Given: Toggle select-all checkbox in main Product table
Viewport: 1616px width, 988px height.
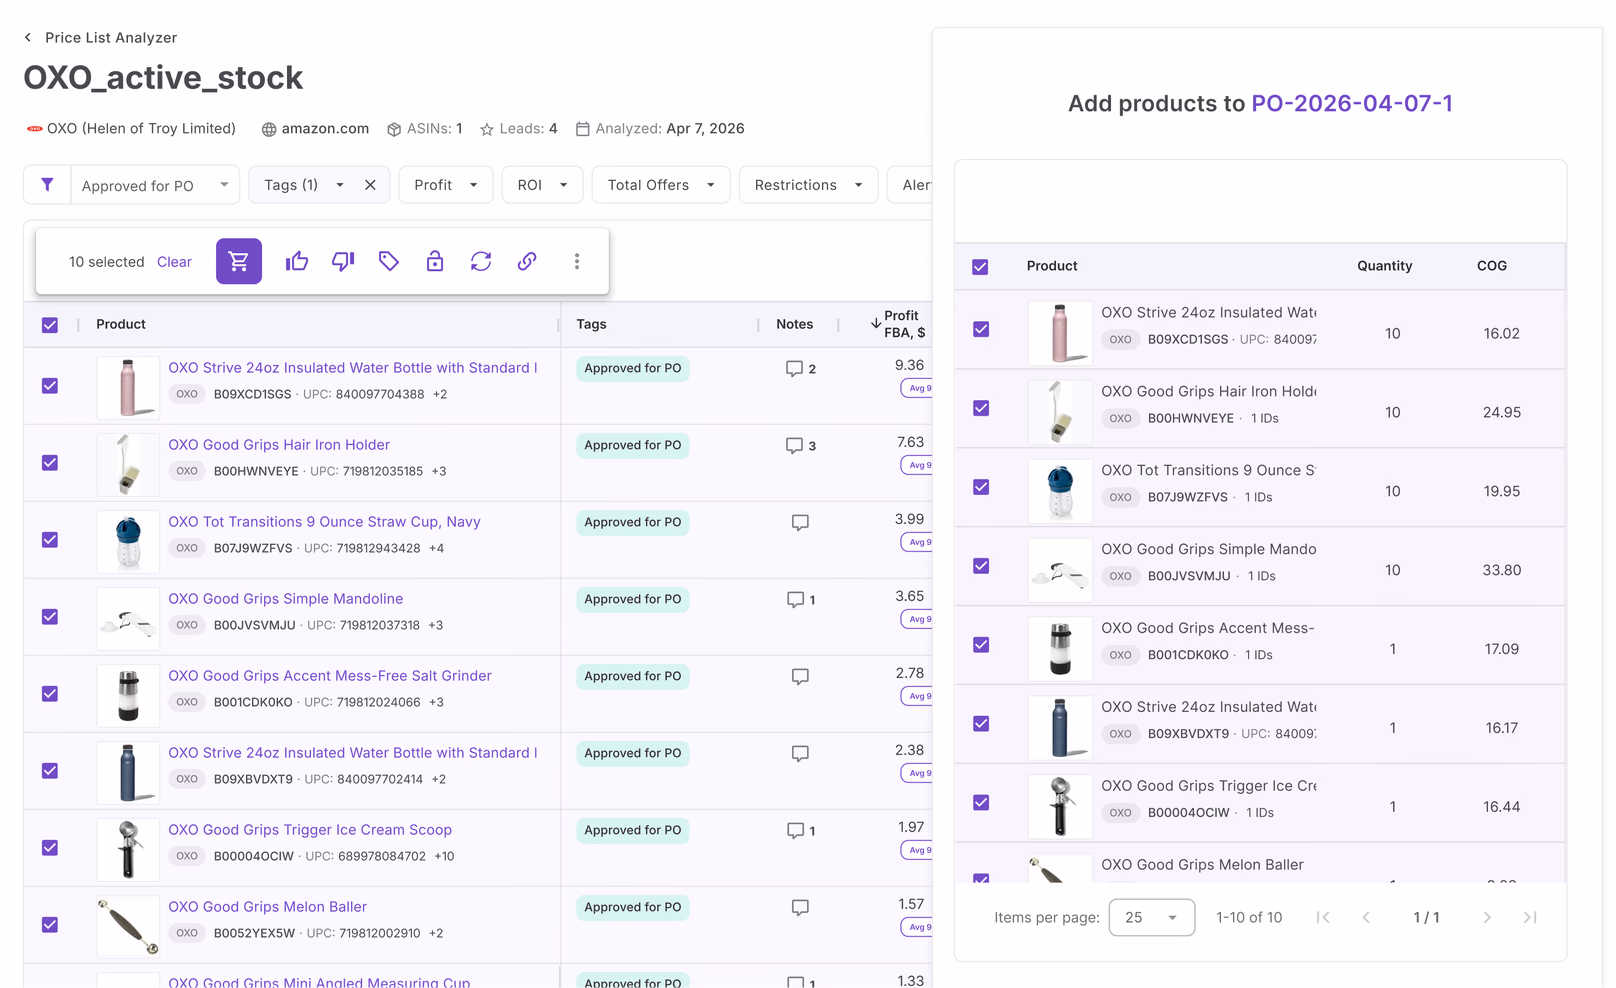Looking at the screenshot, I should [50, 325].
